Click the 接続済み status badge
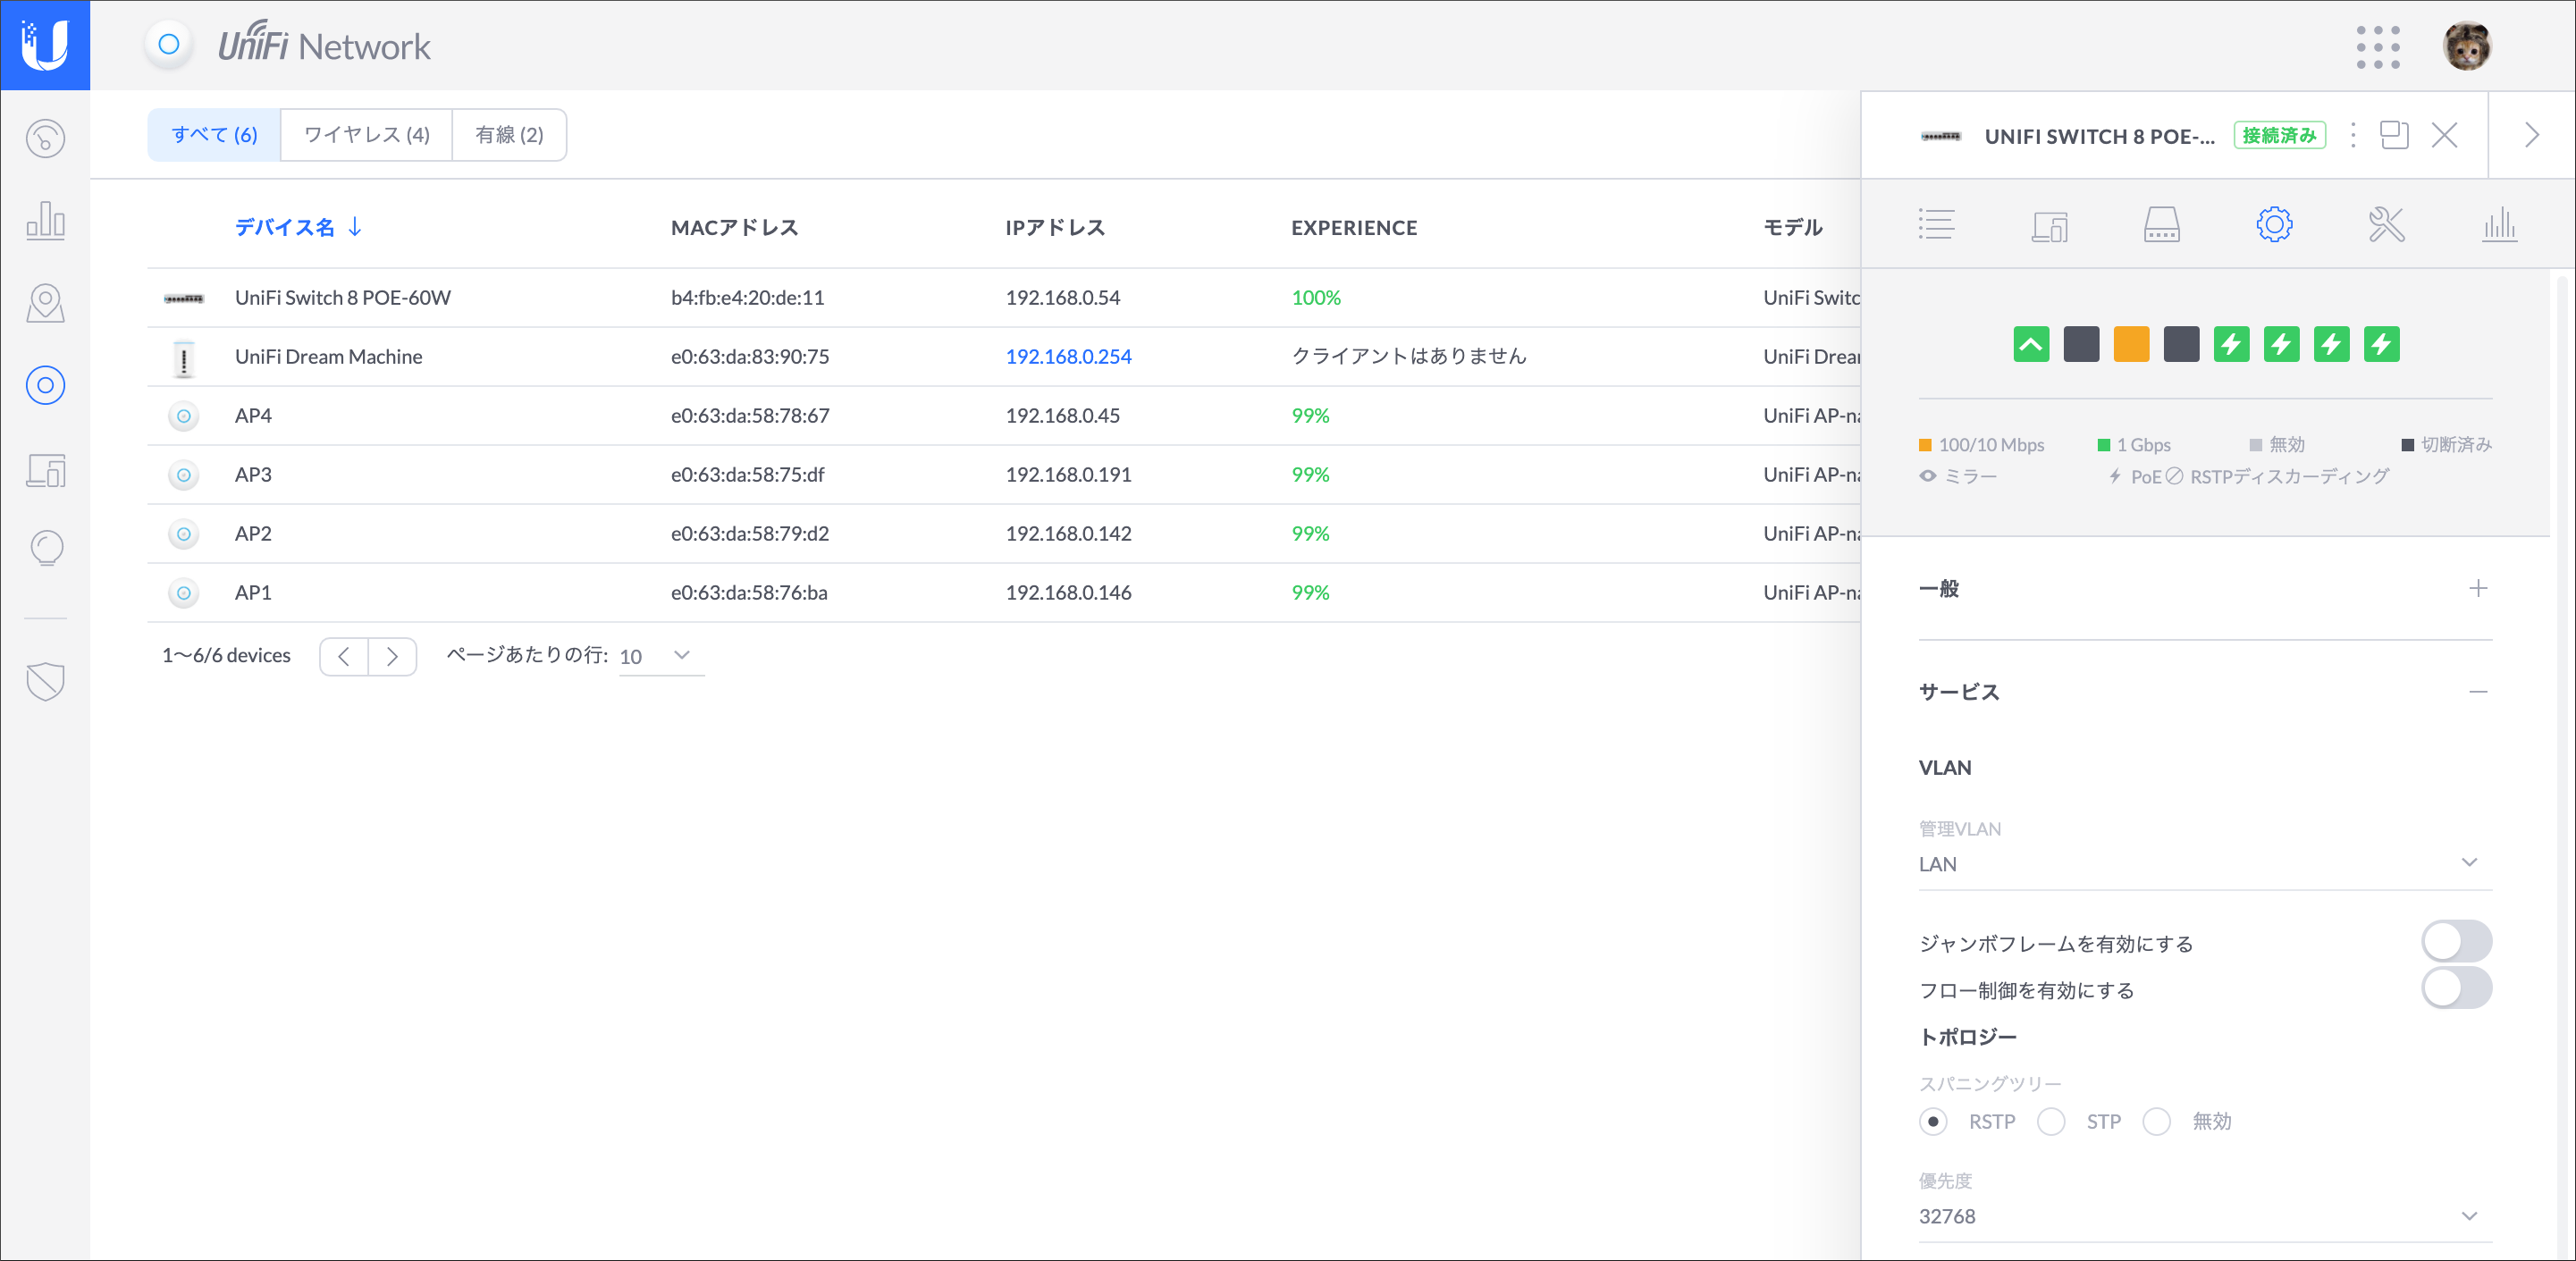The image size is (2576, 1261). pos(2279,135)
